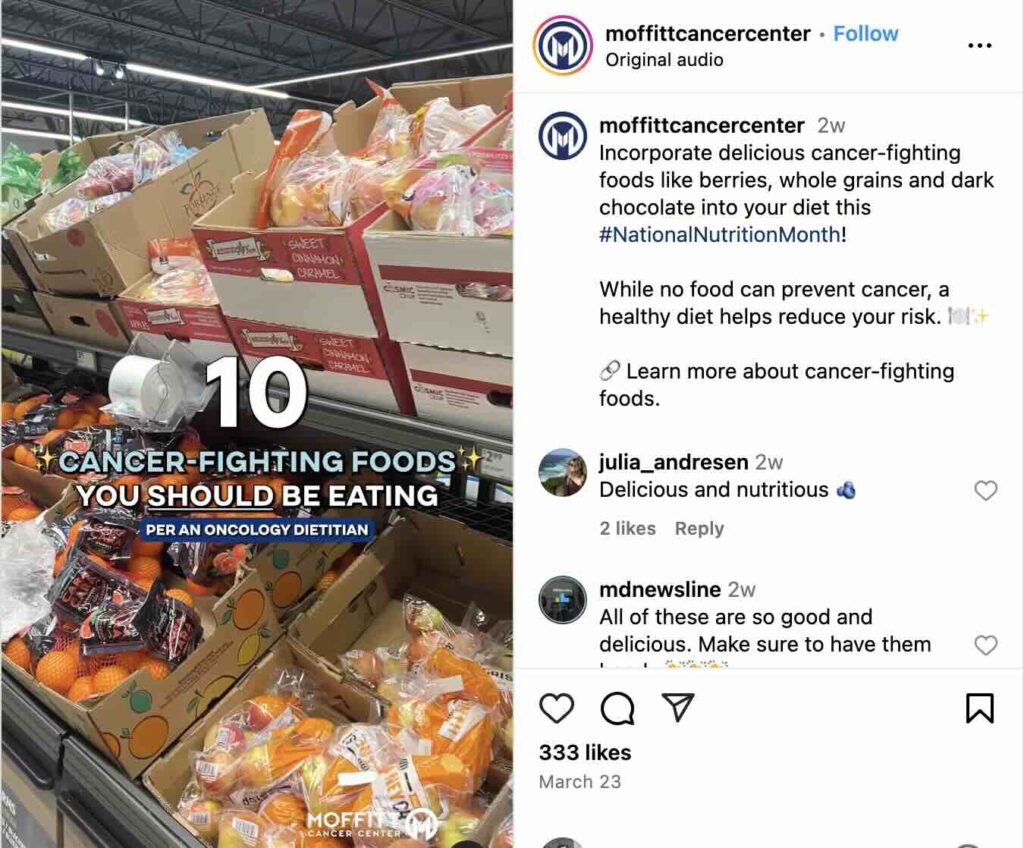Image resolution: width=1024 pixels, height=848 pixels.
Task: Open the #NationalNutritionMonth hashtag
Action: pos(720,234)
